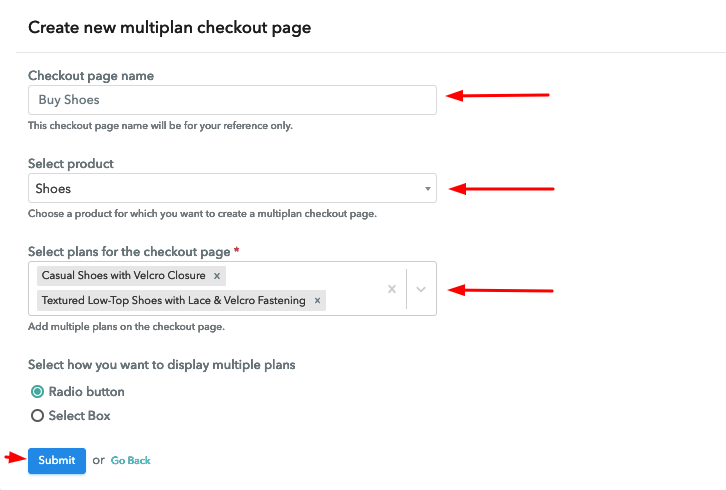Click the "Select product" field label

tap(71, 163)
